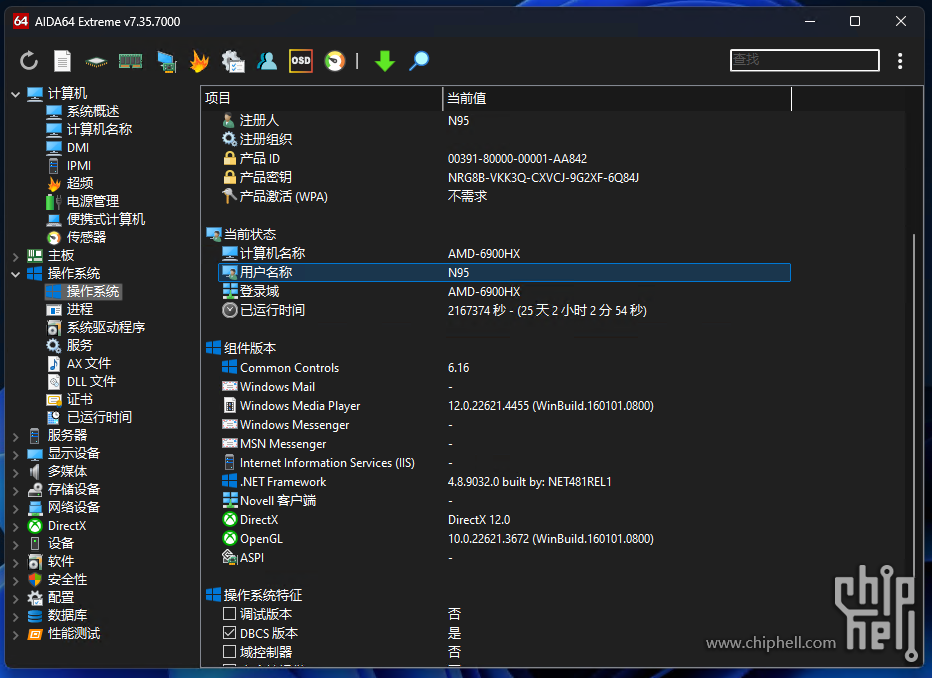Expand the 服务器 tree node
932x678 pixels.
(x=15, y=436)
